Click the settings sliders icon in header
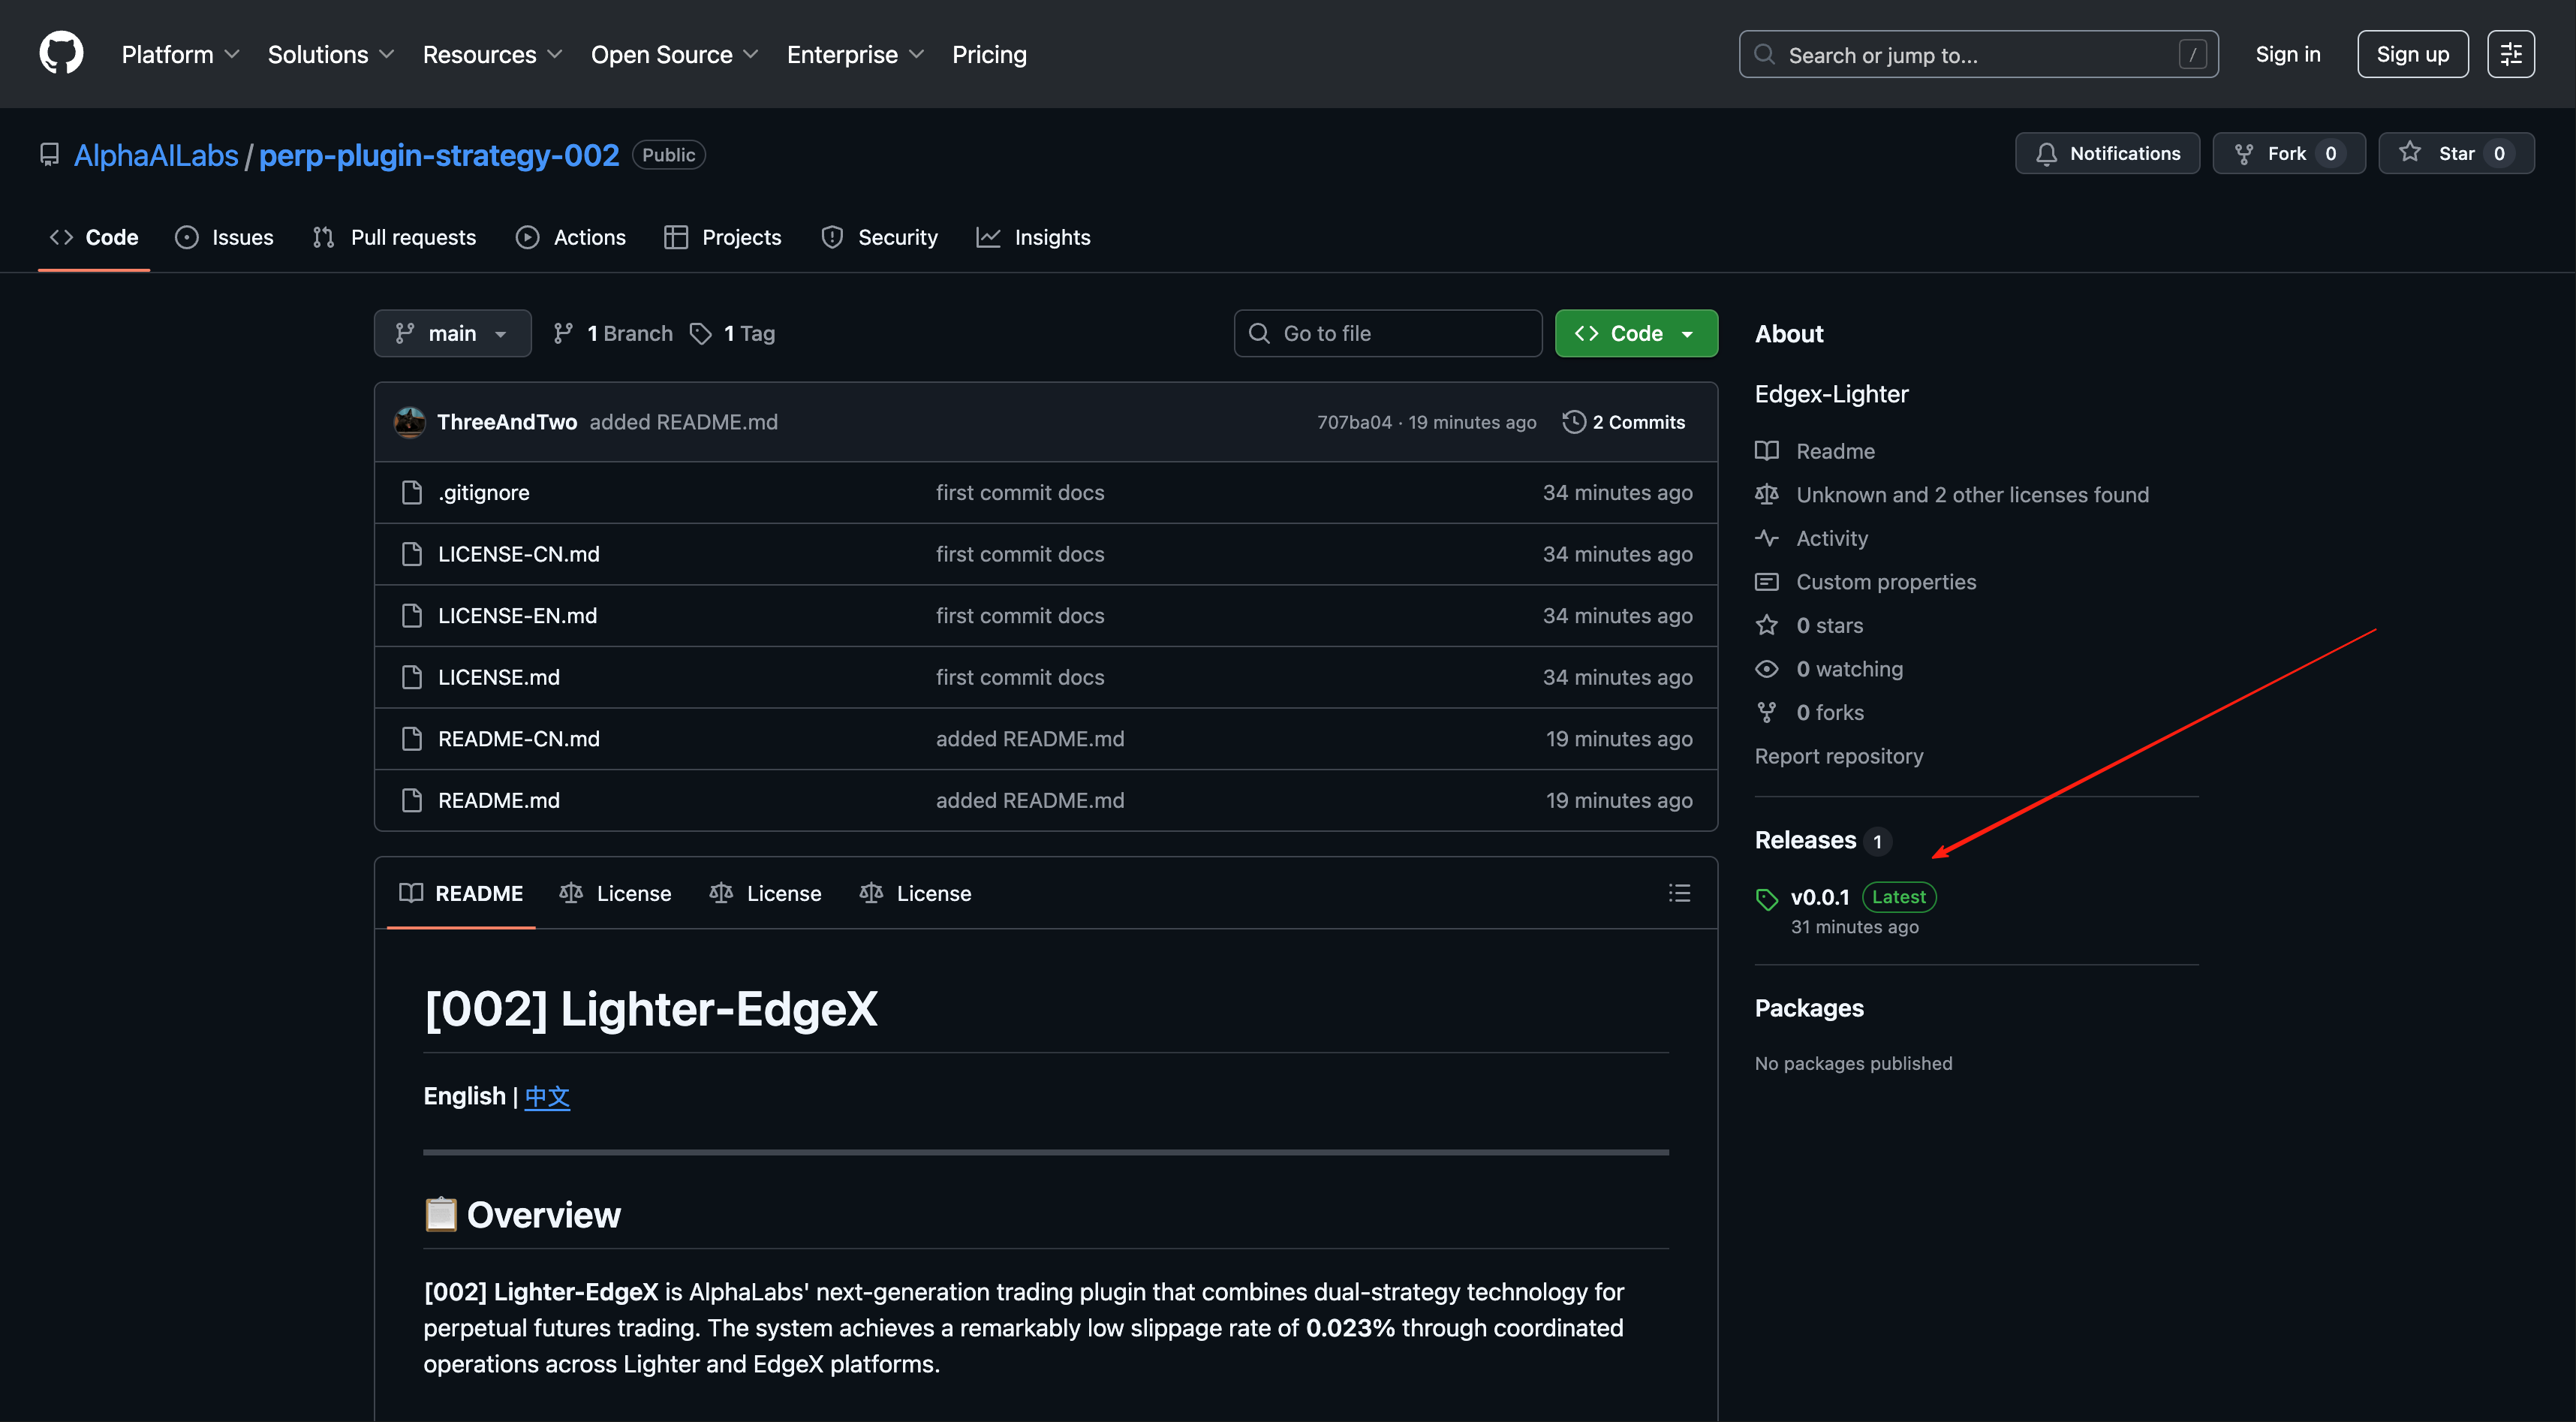Viewport: 2576px width, 1422px height. click(x=2510, y=54)
